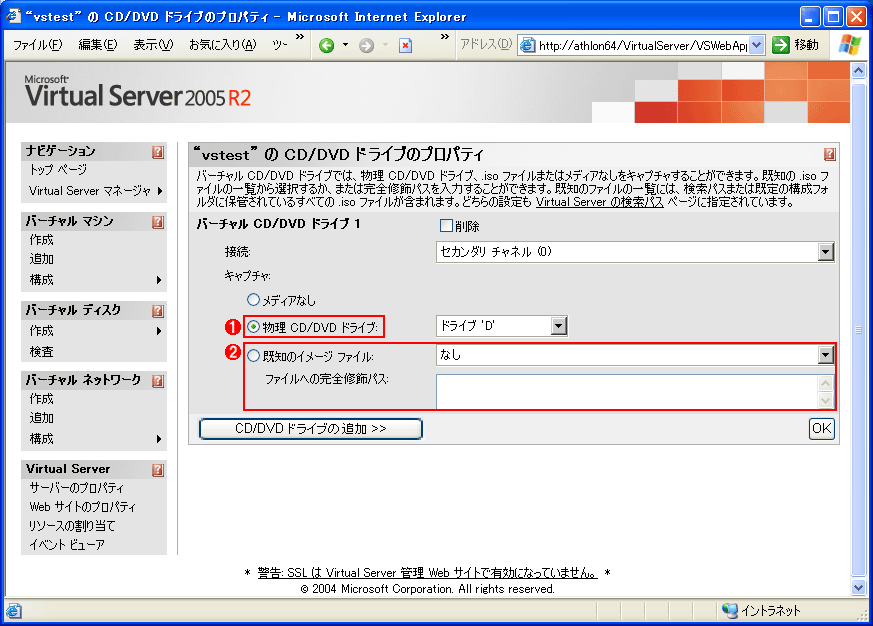Open help icon for CD/DVD ドライブのプロパティ
This screenshot has height=626, width=873.
click(x=830, y=154)
